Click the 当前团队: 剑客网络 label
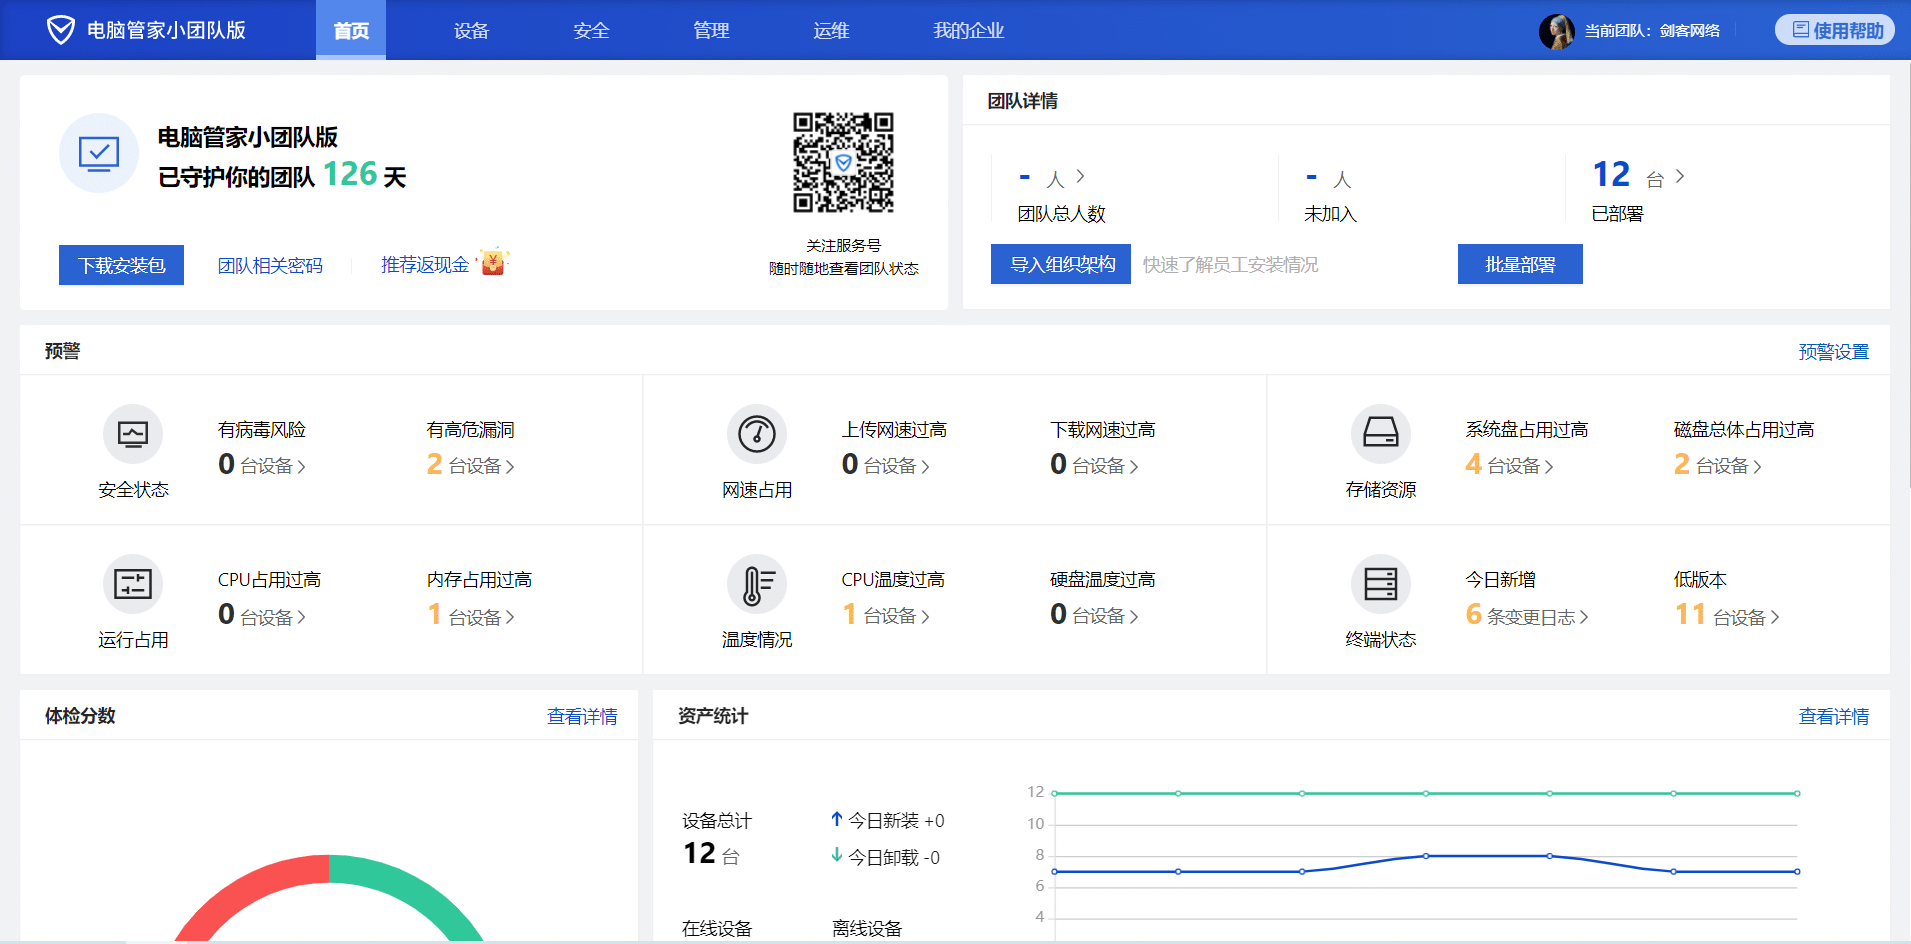Viewport: 1911px width, 944px height. point(1652,31)
